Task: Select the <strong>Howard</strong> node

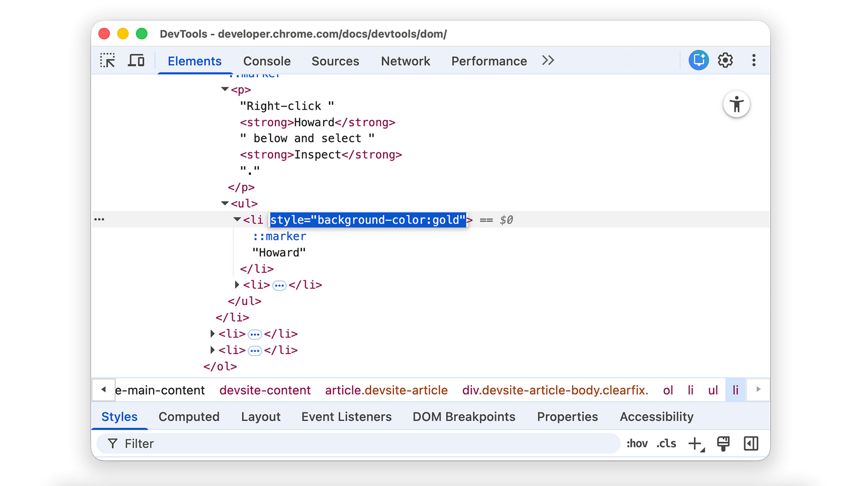Action: 317,122
